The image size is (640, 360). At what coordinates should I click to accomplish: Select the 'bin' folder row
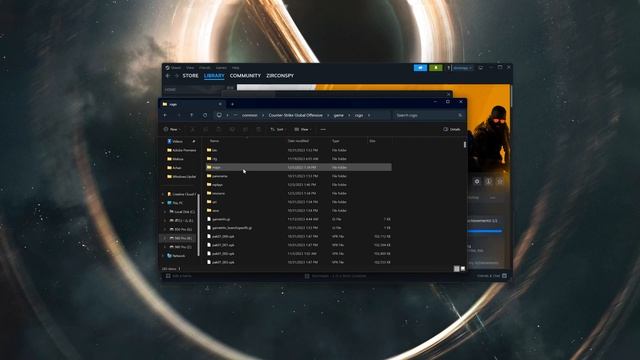[x=298, y=150]
